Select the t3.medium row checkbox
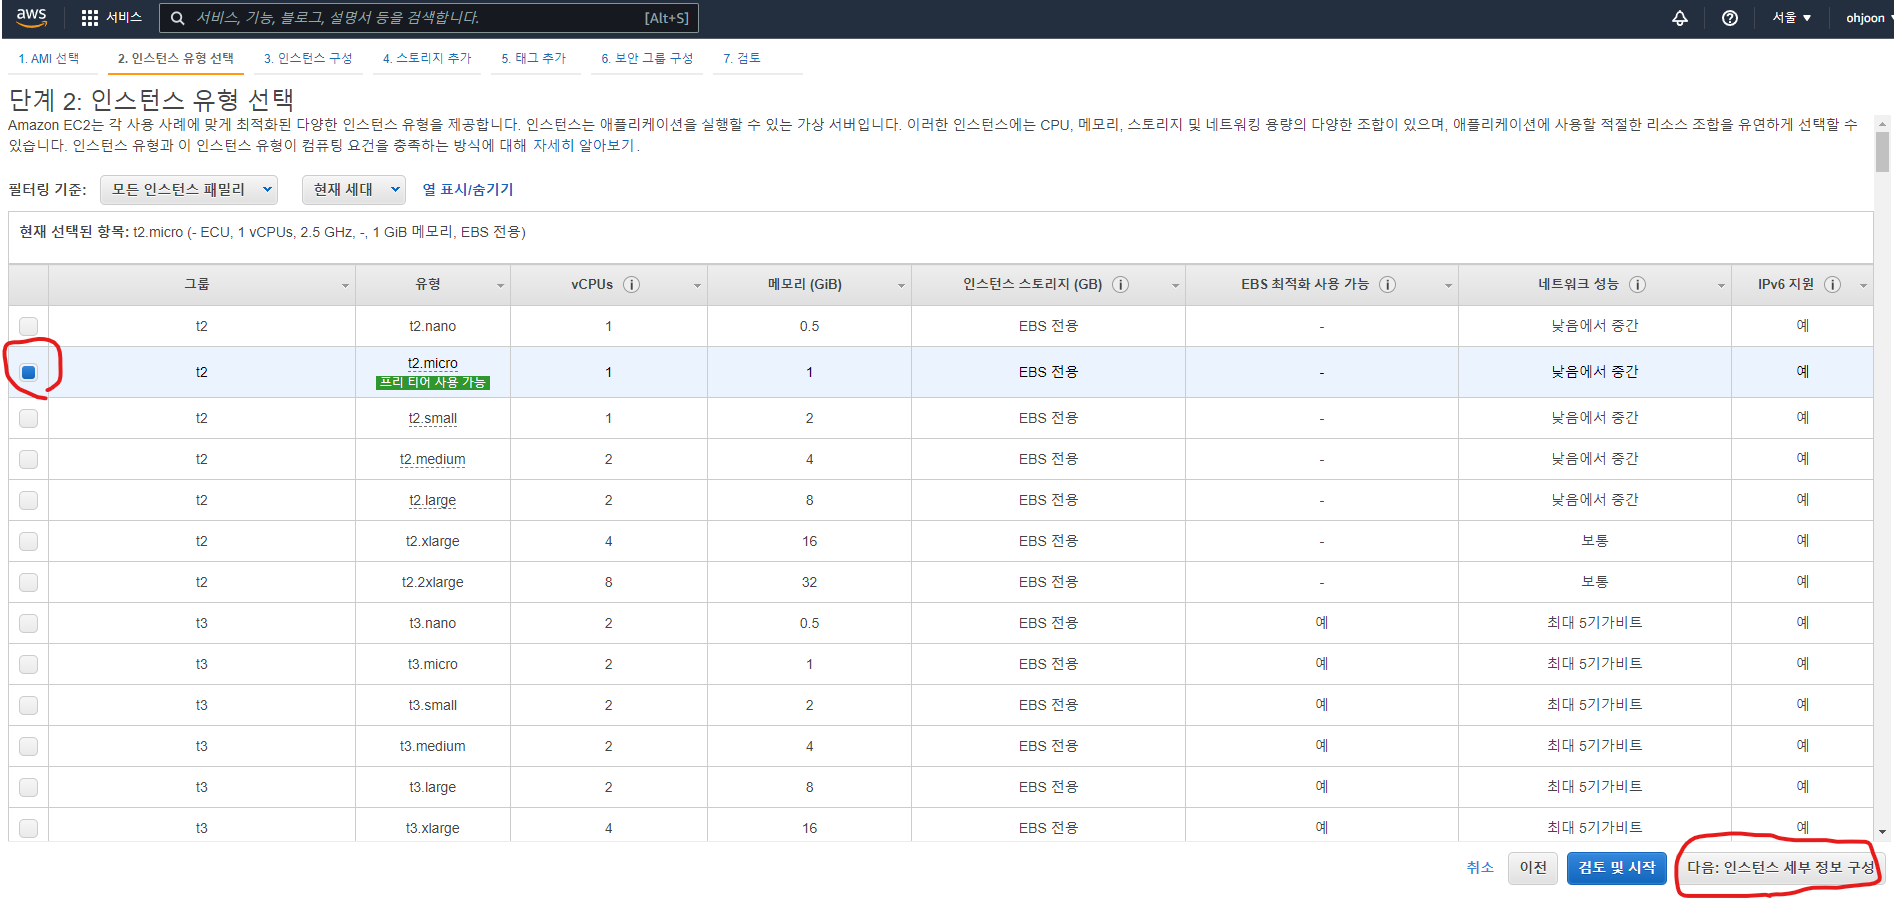The height and width of the screenshot is (900, 1894). coord(28,746)
